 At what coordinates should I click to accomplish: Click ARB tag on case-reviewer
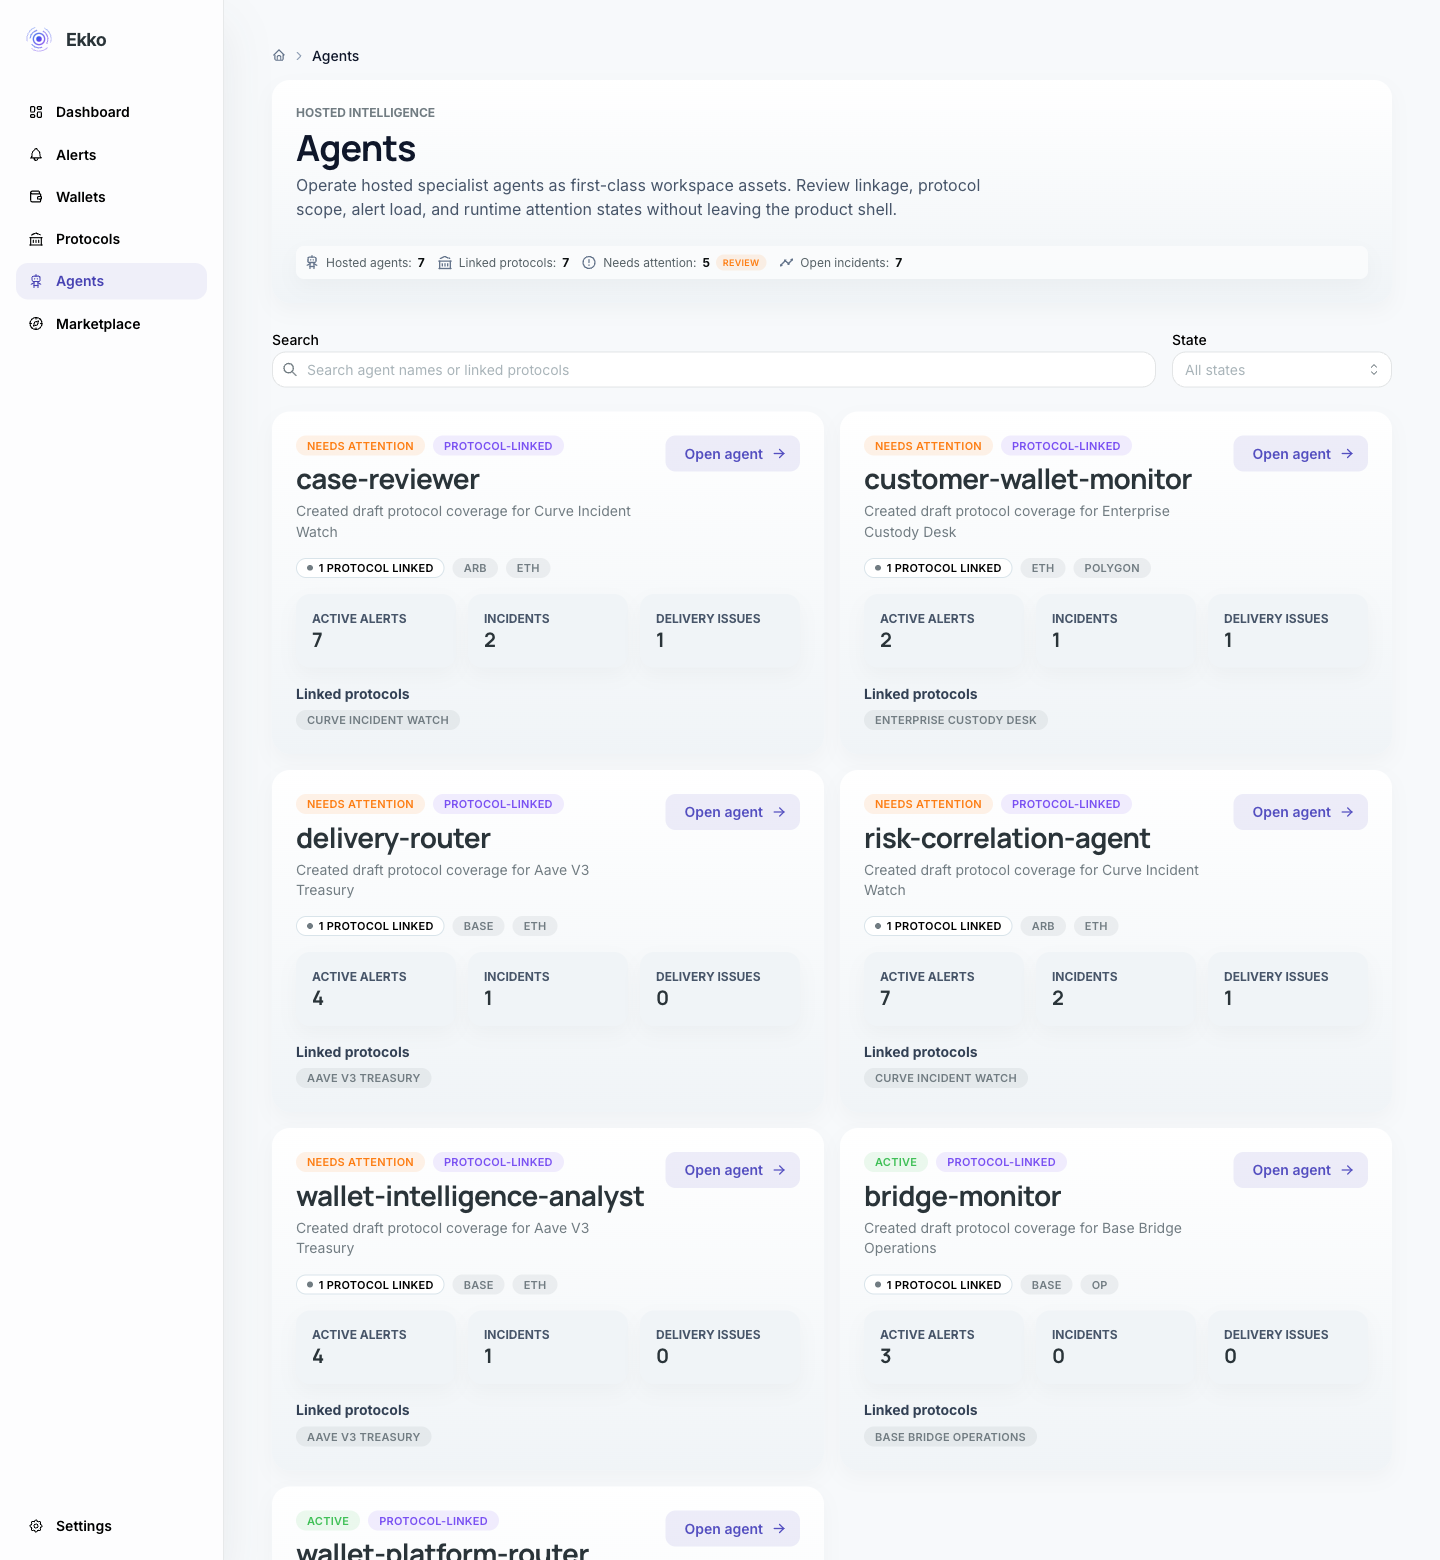tap(475, 568)
